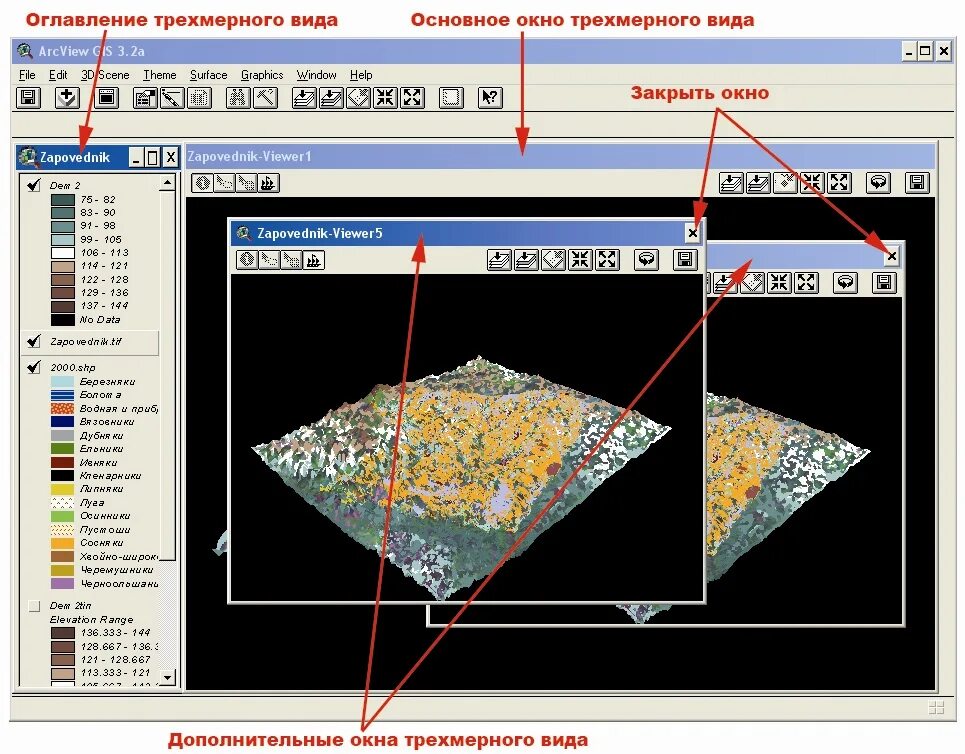Click Zoom In arrows in Viewer5 toolbar

pyautogui.click(x=580, y=259)
